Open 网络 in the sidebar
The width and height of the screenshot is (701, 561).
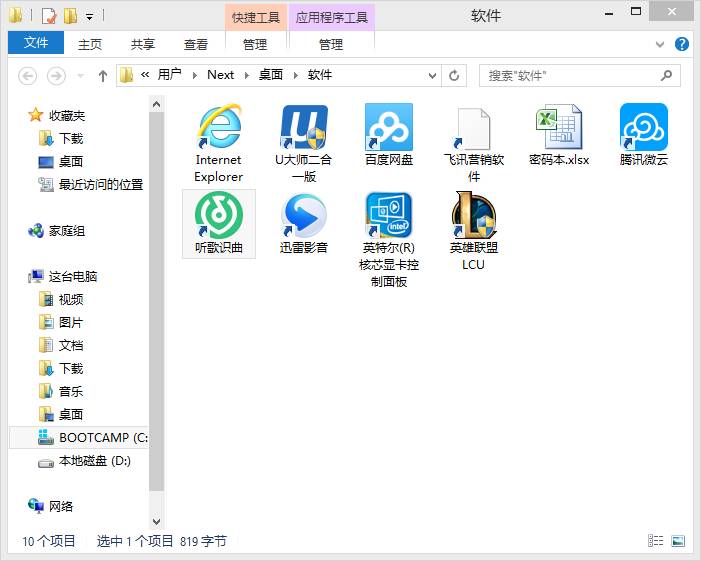(50, 506)
